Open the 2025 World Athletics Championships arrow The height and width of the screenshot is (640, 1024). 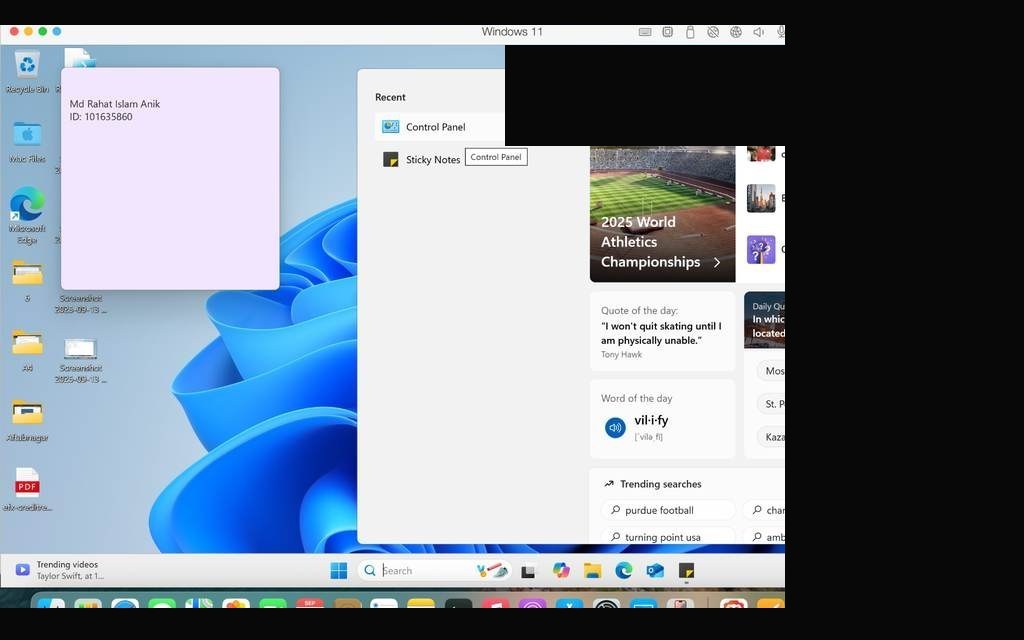click(717, 262)
